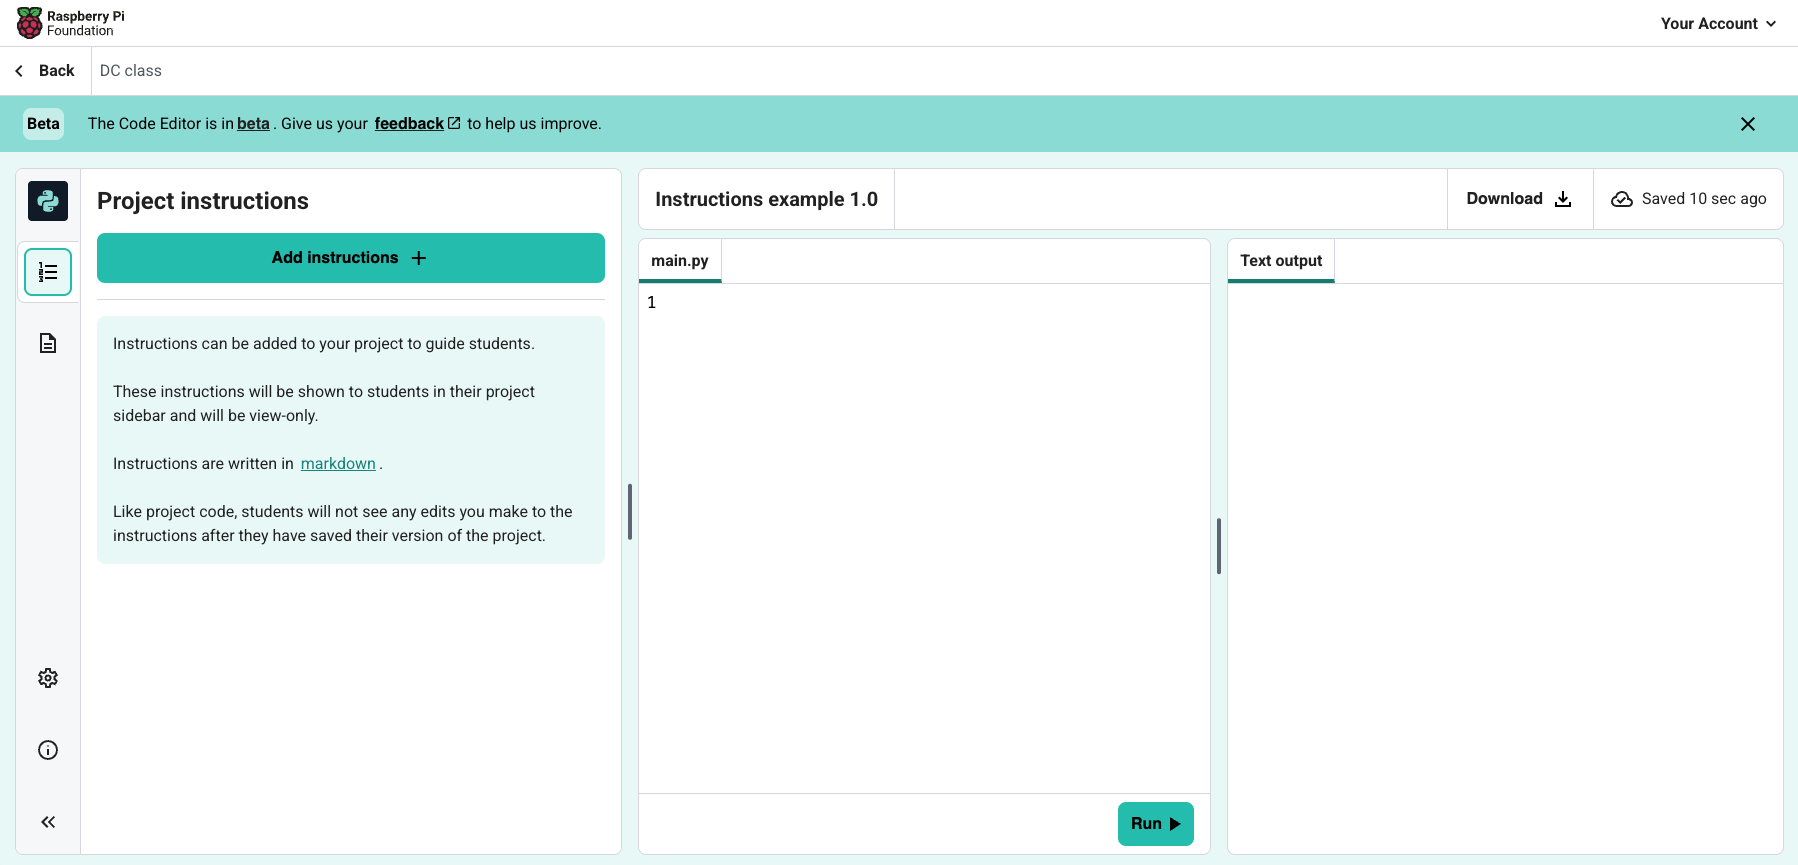
Task: Open the project files panel icon
Action: tap(48, 344)
